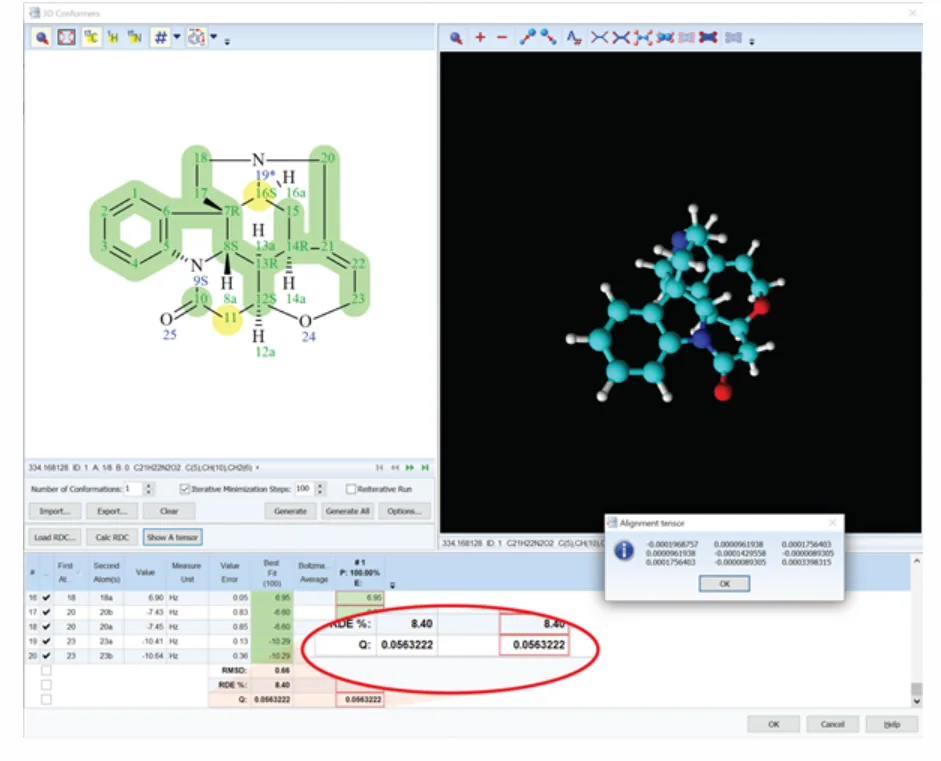Screen dimensions: 941x761
Task: Close the Alignment tensor dialog
Action: click(x=832, y=523)
